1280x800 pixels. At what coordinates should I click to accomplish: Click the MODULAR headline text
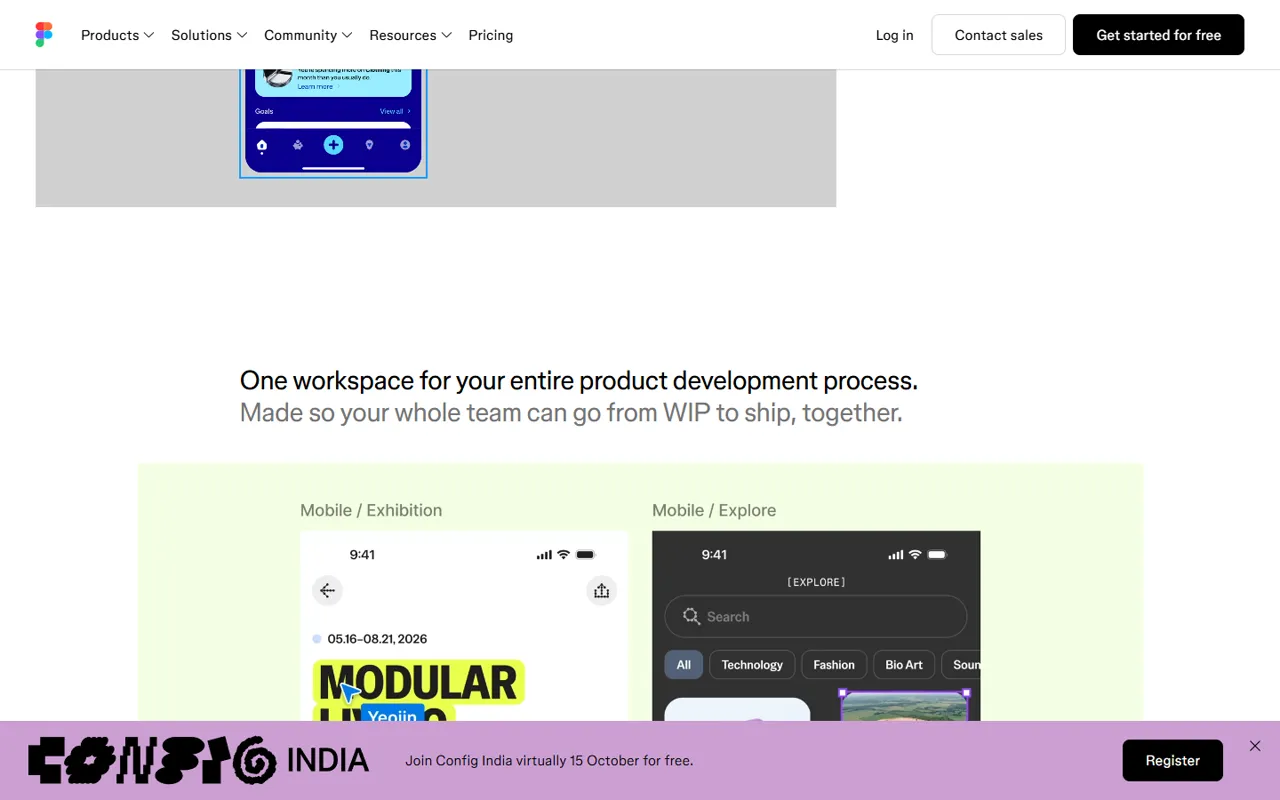(418, 683)
